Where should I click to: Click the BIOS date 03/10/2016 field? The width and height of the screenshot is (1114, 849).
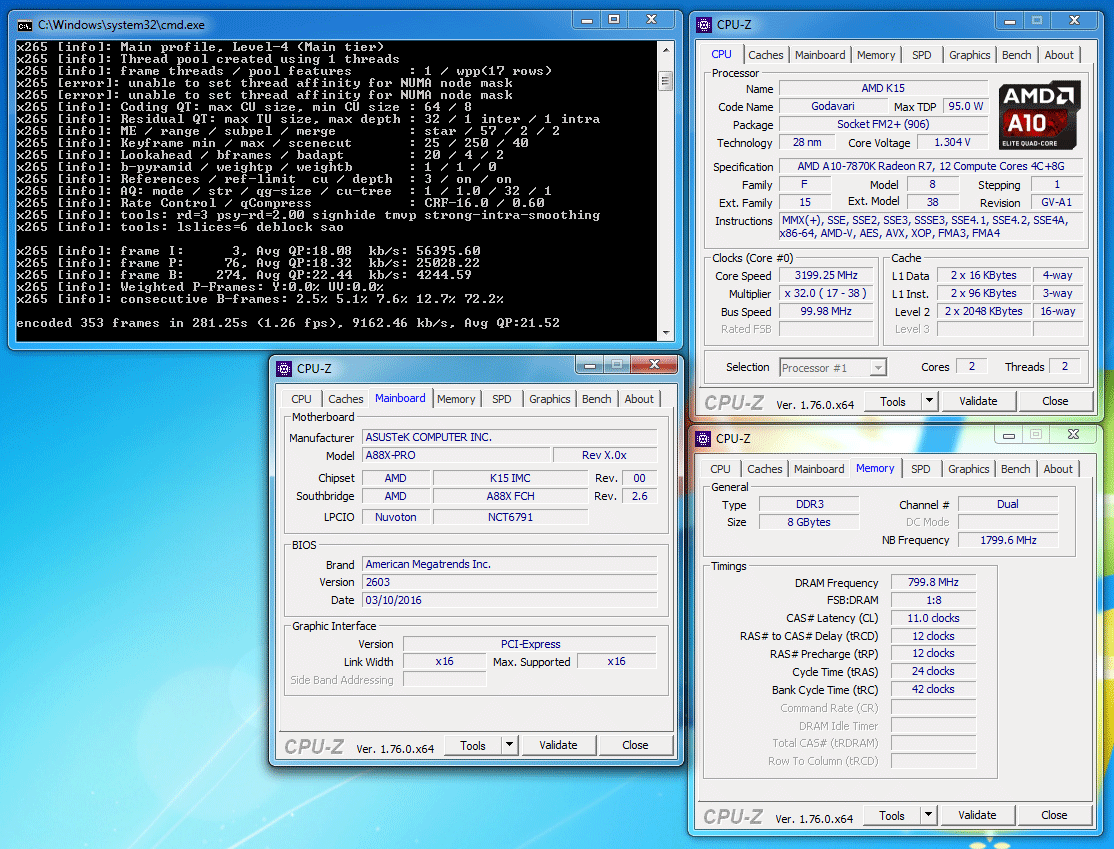[x=510, y=600]
